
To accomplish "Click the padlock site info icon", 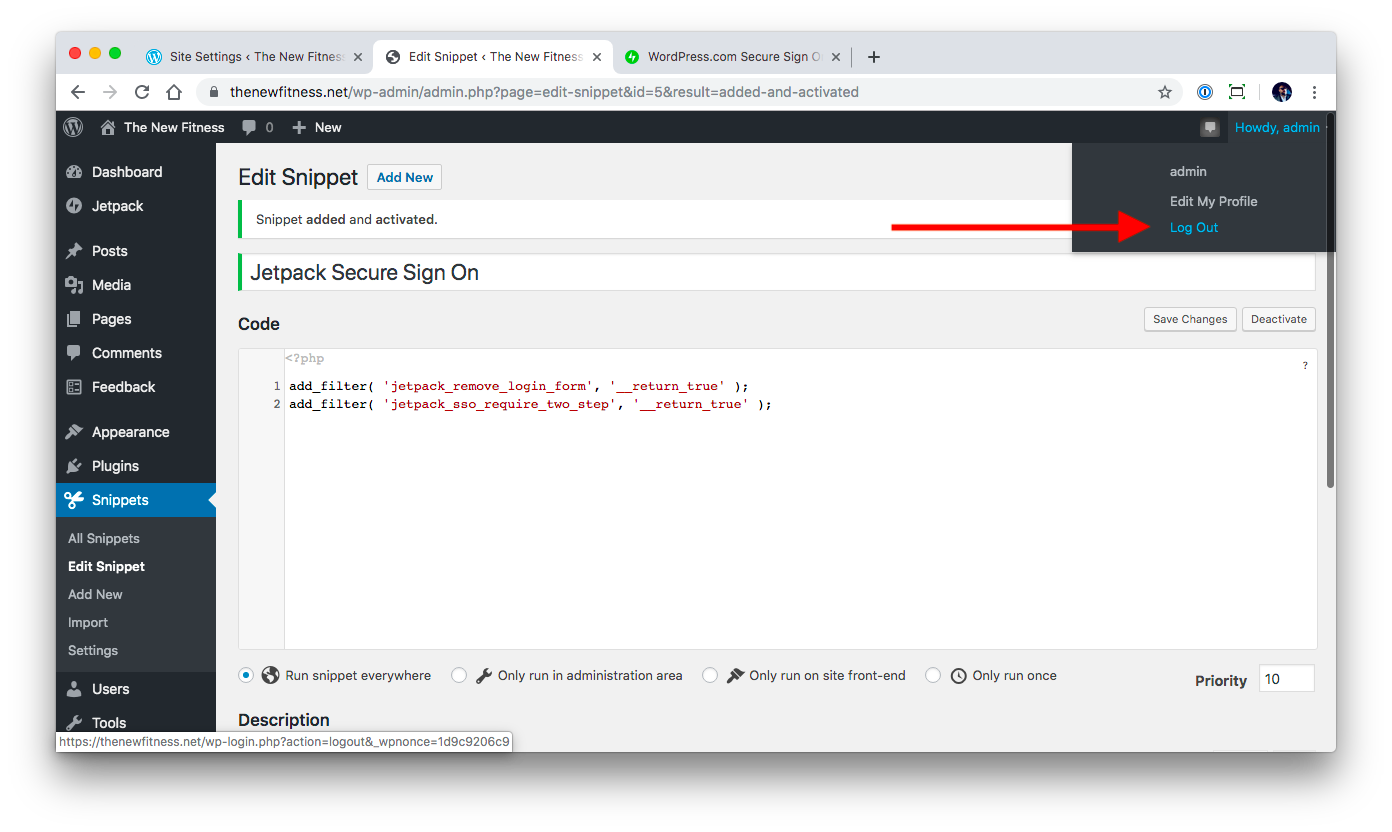I will pyautogui.click(x=213, y=92).
